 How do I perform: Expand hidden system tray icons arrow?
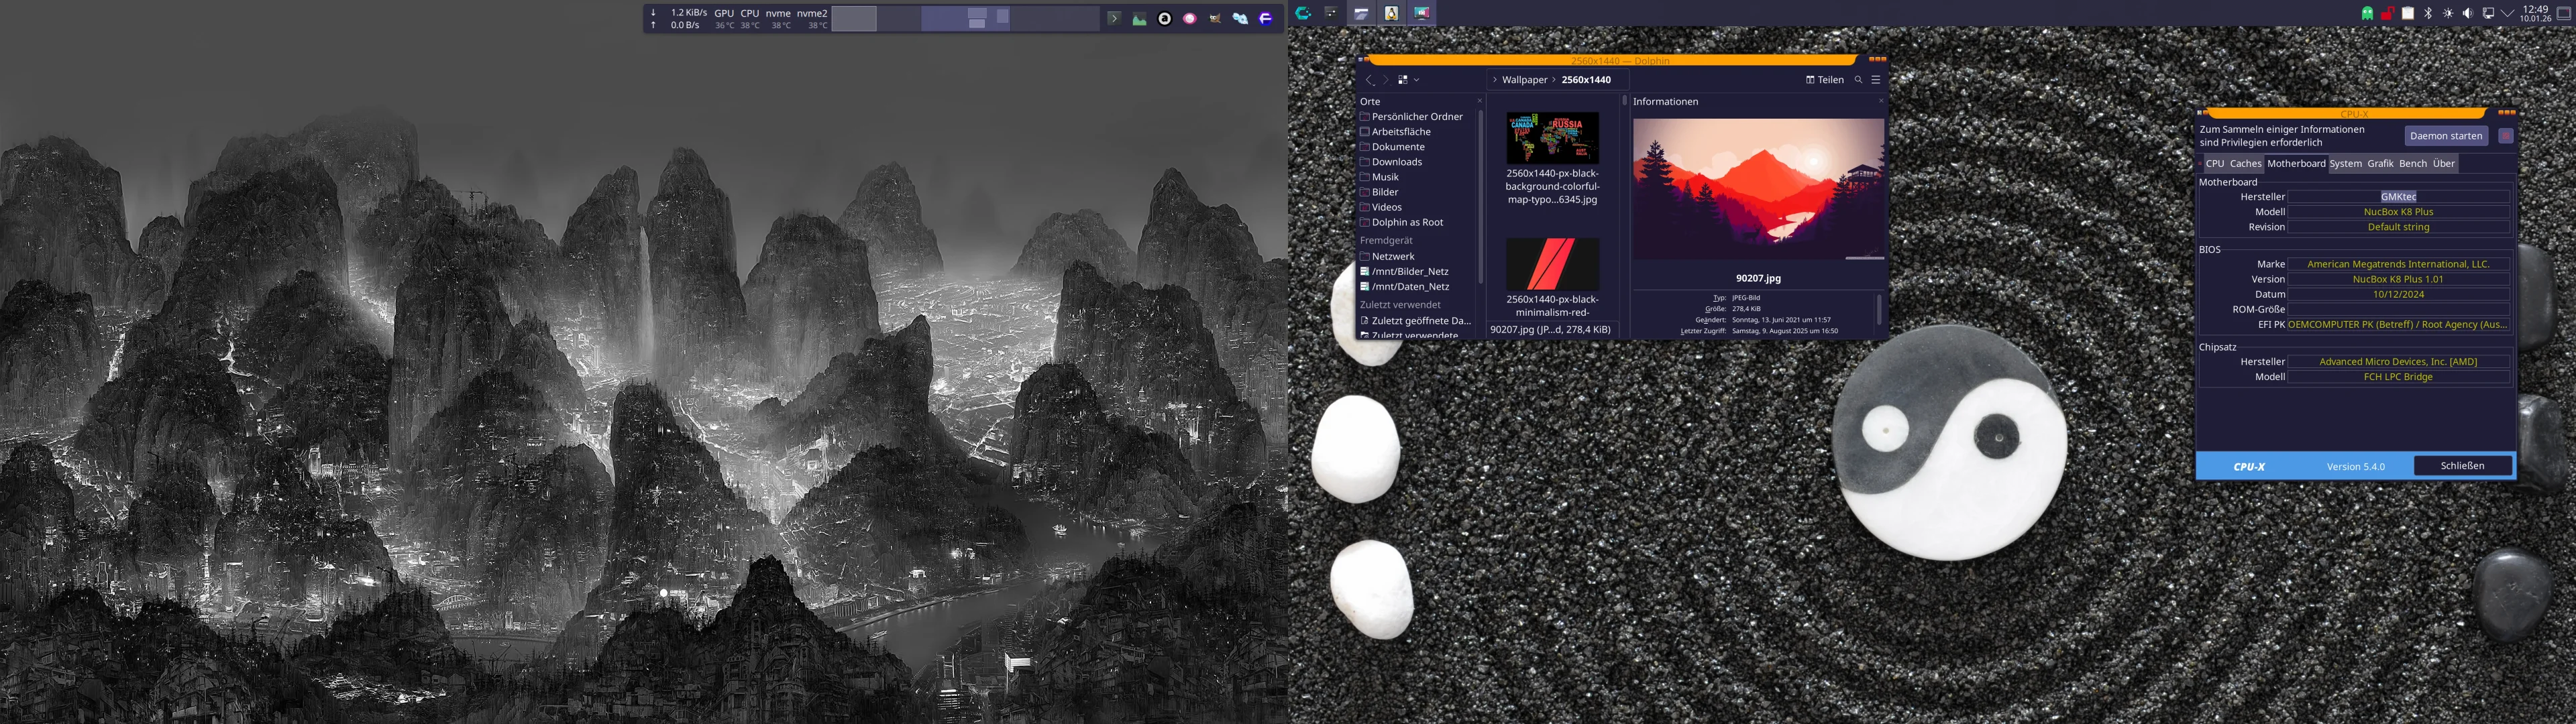(2507, 13)
